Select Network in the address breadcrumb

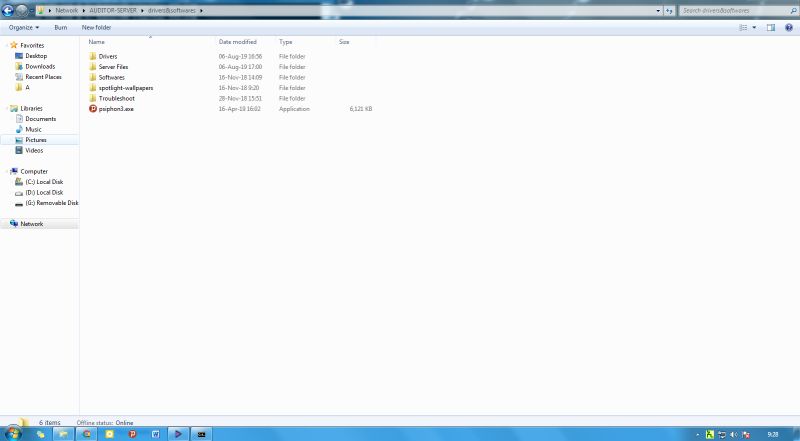point(67,10)
